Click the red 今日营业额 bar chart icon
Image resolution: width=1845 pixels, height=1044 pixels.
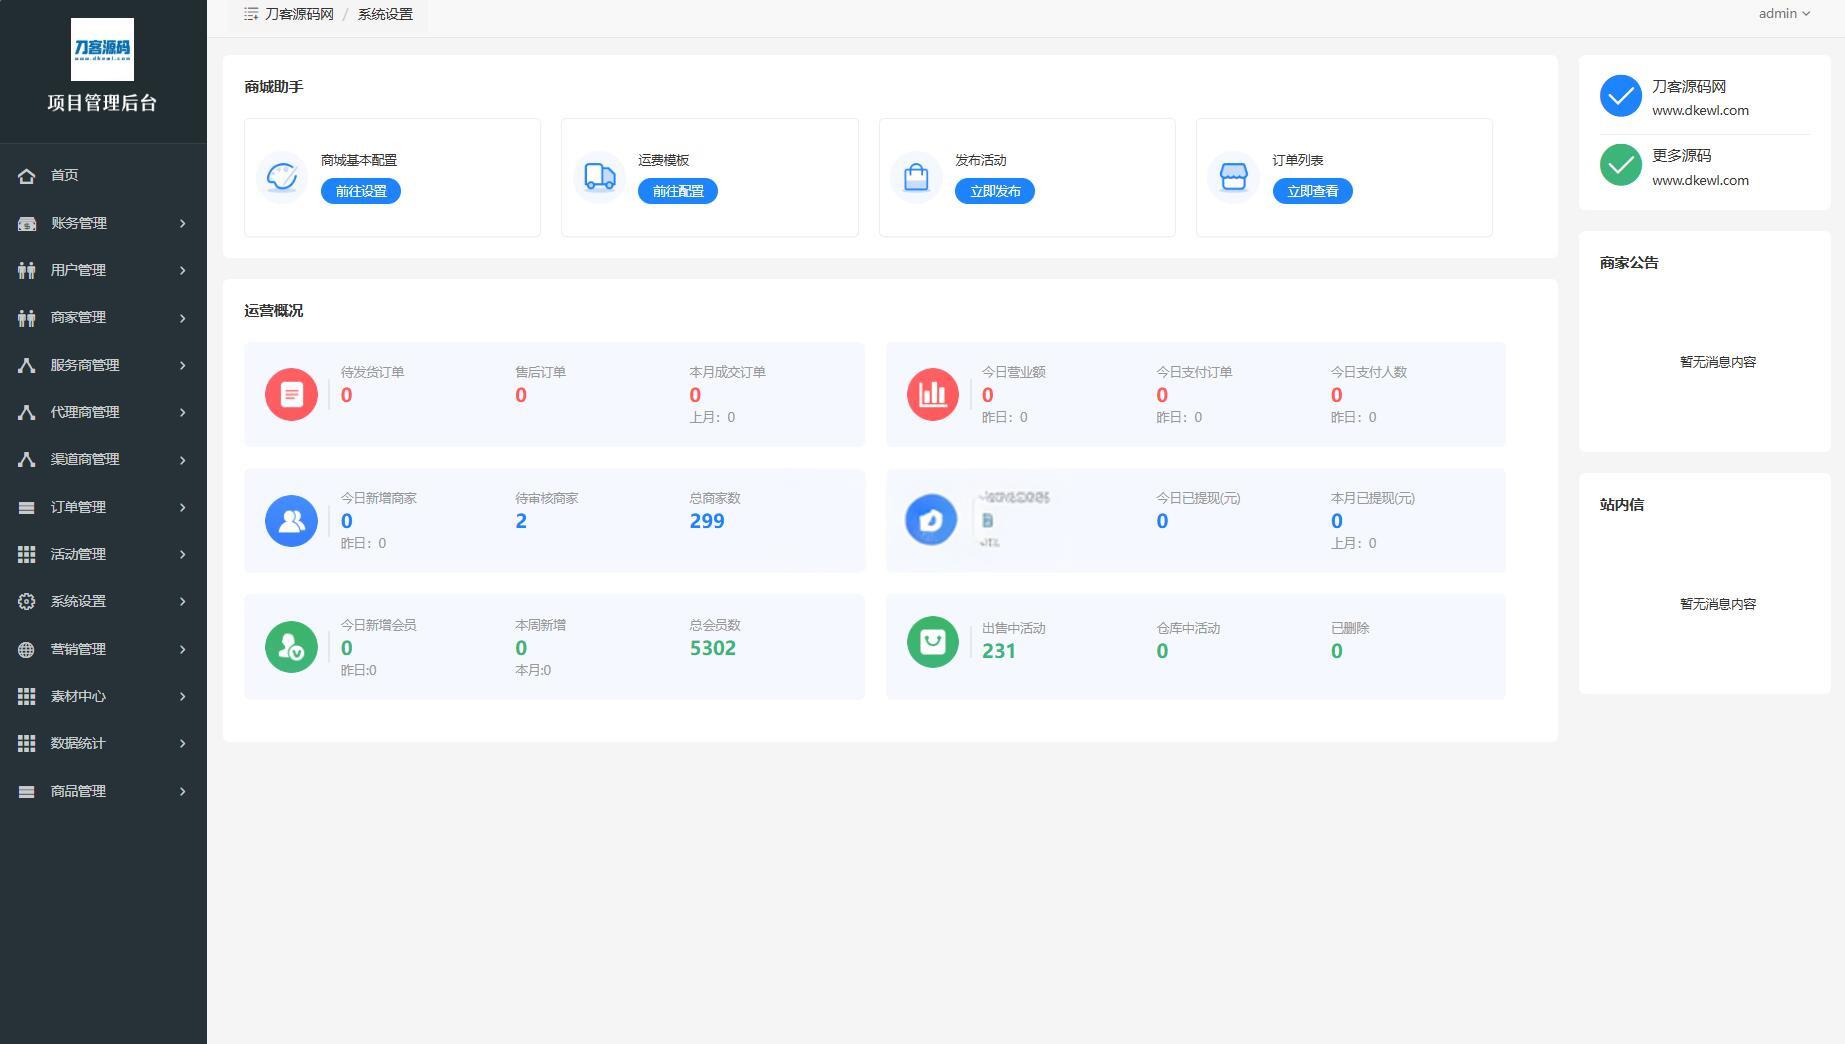933,394
